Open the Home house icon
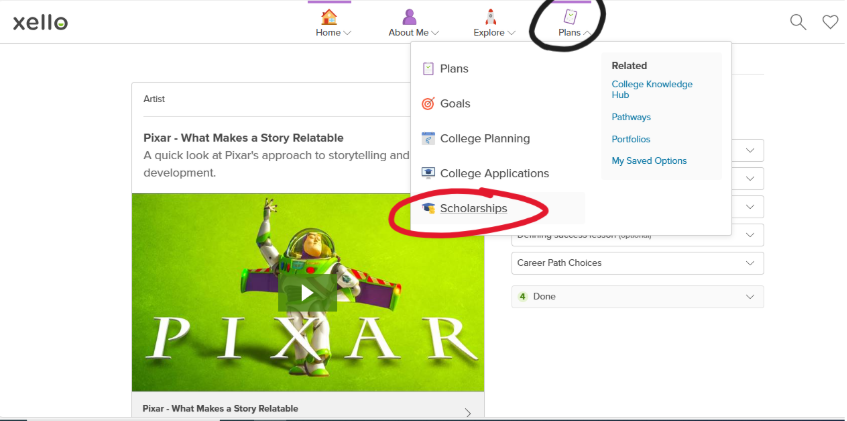The height and width of the screenshot is (421, 847). 329,16
